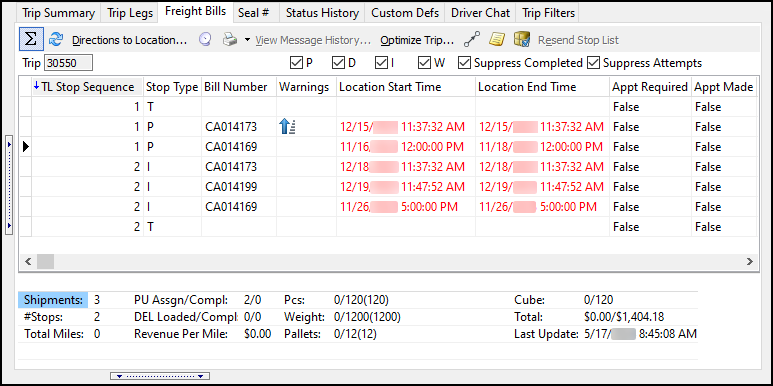Click the Last Update timestamp value
This screenshot has height=386, width=773.
point(640,334)
